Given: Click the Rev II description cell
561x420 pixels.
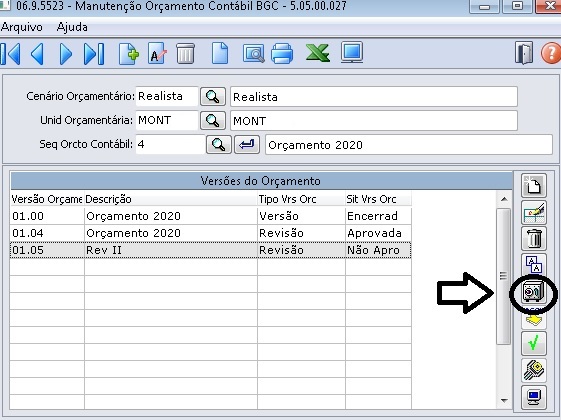Looking at the screenshot, I should pyautogui.click(x=171, y=250).
